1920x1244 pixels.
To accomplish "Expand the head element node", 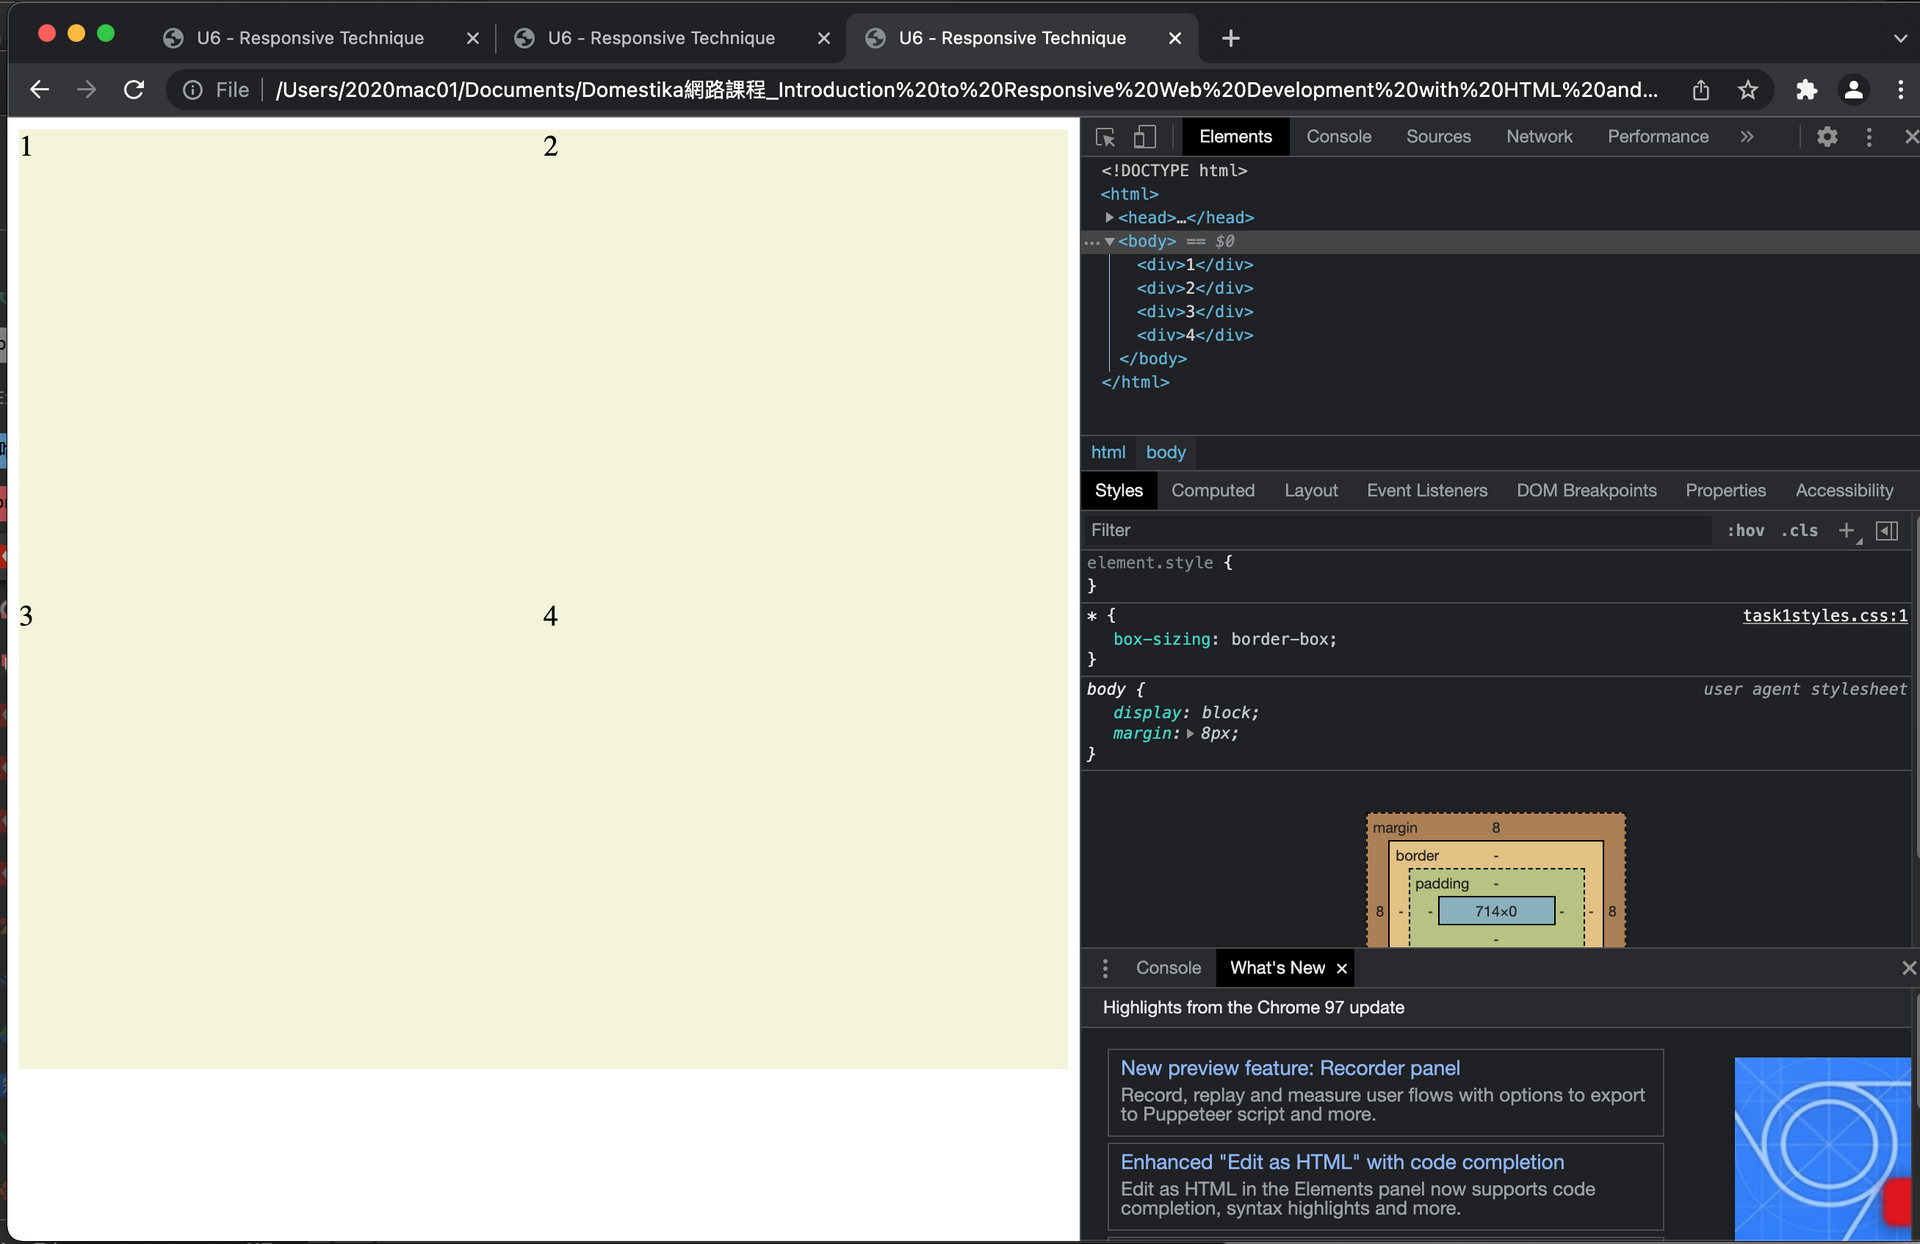I will click(1109, 217).
